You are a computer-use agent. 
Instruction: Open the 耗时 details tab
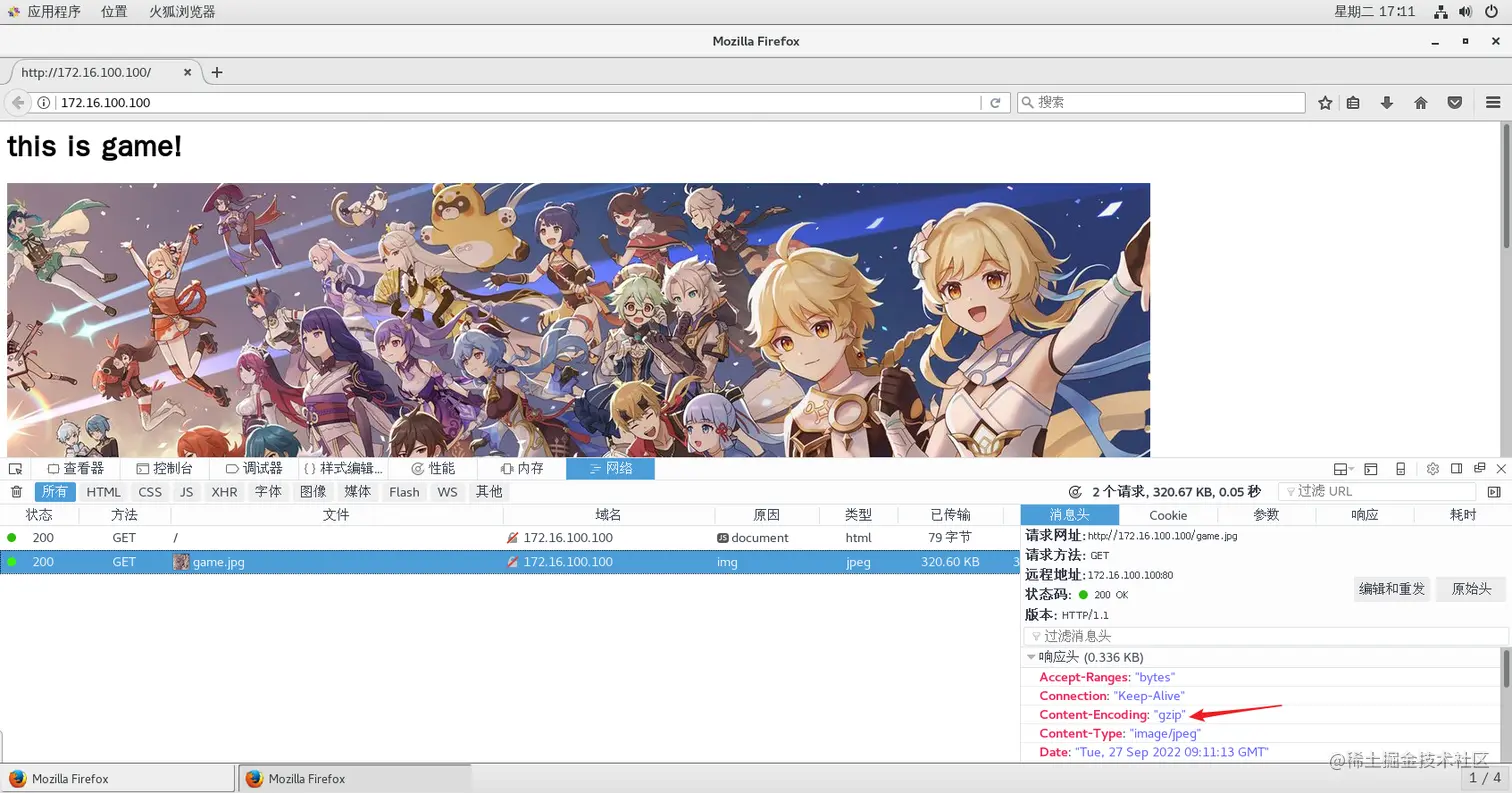[x=1463, y=515]
